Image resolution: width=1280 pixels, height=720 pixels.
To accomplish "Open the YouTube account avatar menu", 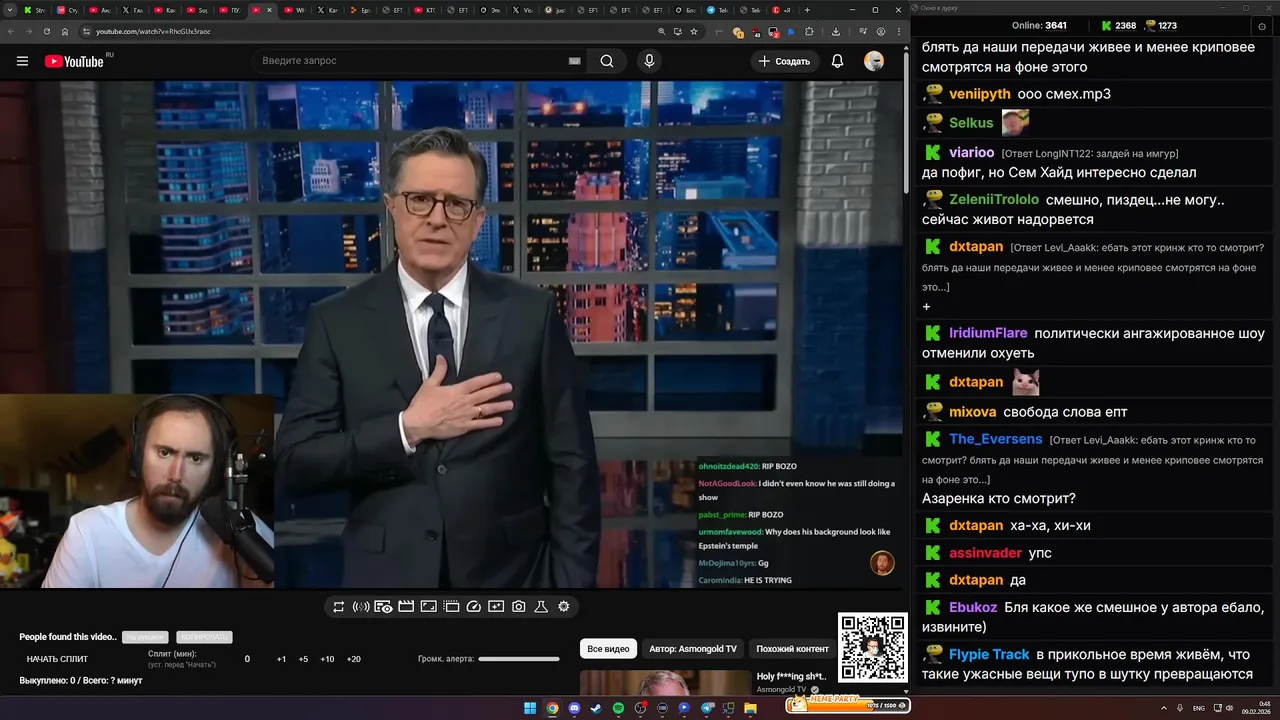I will click(x=874, y=61).
